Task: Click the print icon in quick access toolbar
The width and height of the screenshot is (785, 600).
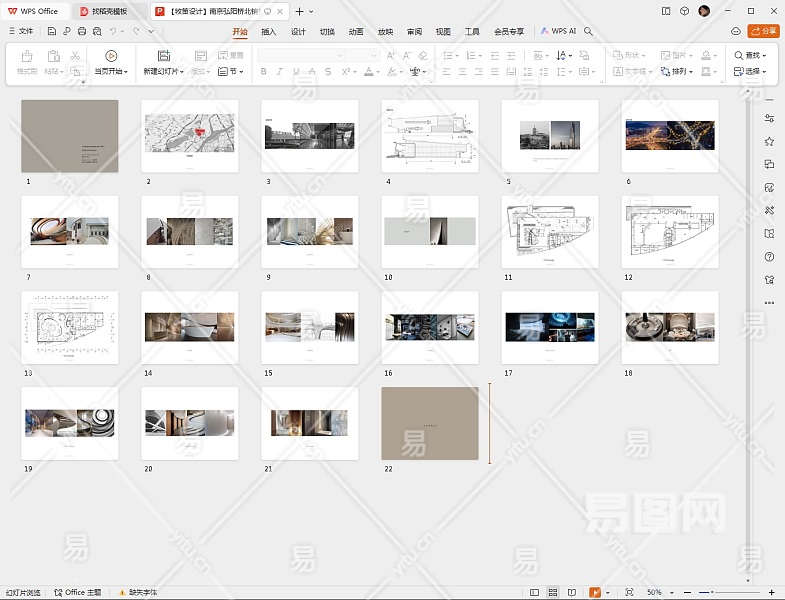Action: (x=81, y=31)
